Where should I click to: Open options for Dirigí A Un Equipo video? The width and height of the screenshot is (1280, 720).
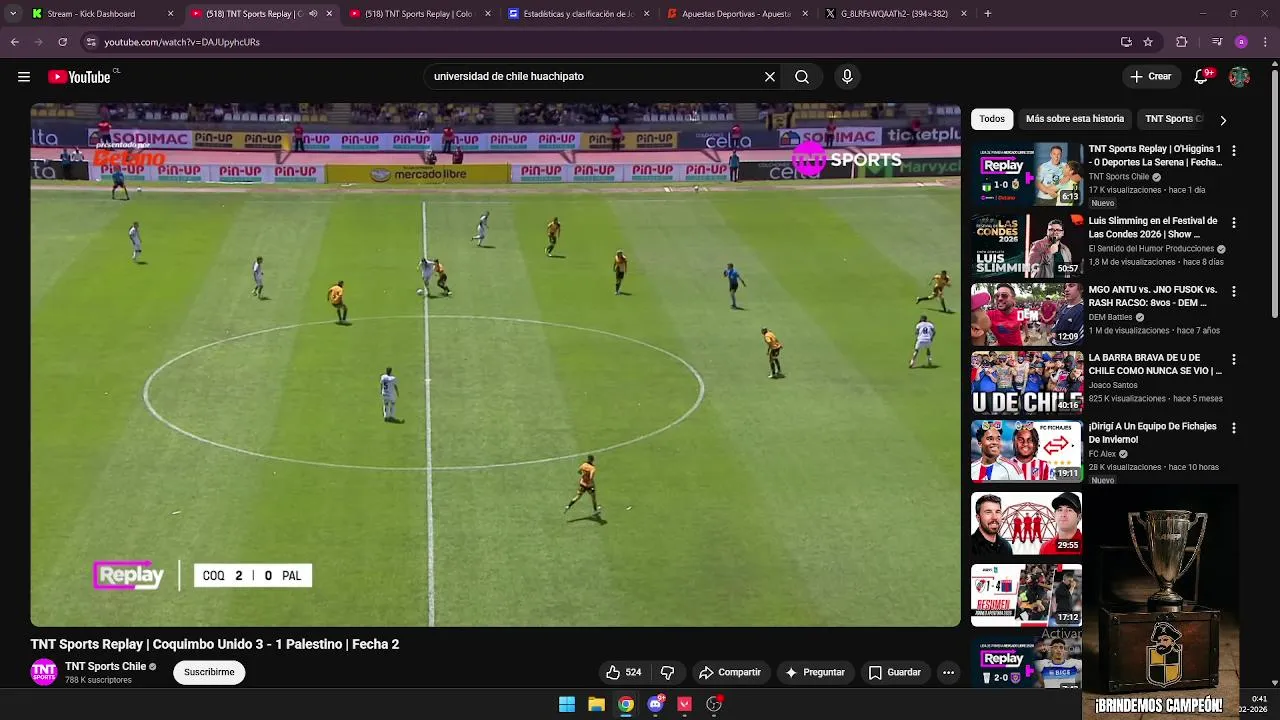pos(1233,428)
